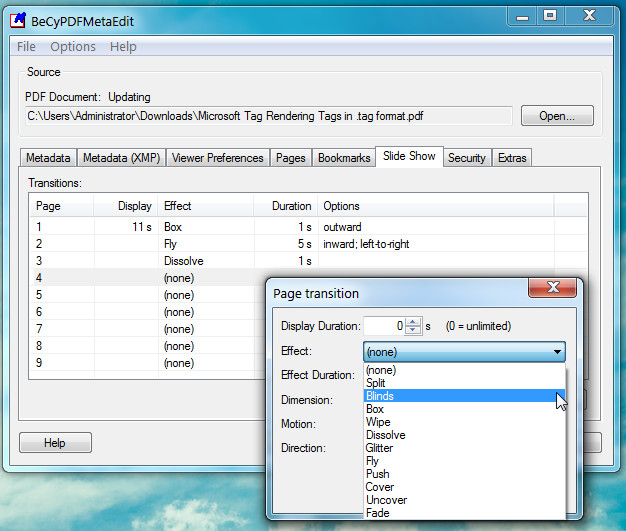Open the File menu
This screenshot has width=626, height=531.
[26, 47]
